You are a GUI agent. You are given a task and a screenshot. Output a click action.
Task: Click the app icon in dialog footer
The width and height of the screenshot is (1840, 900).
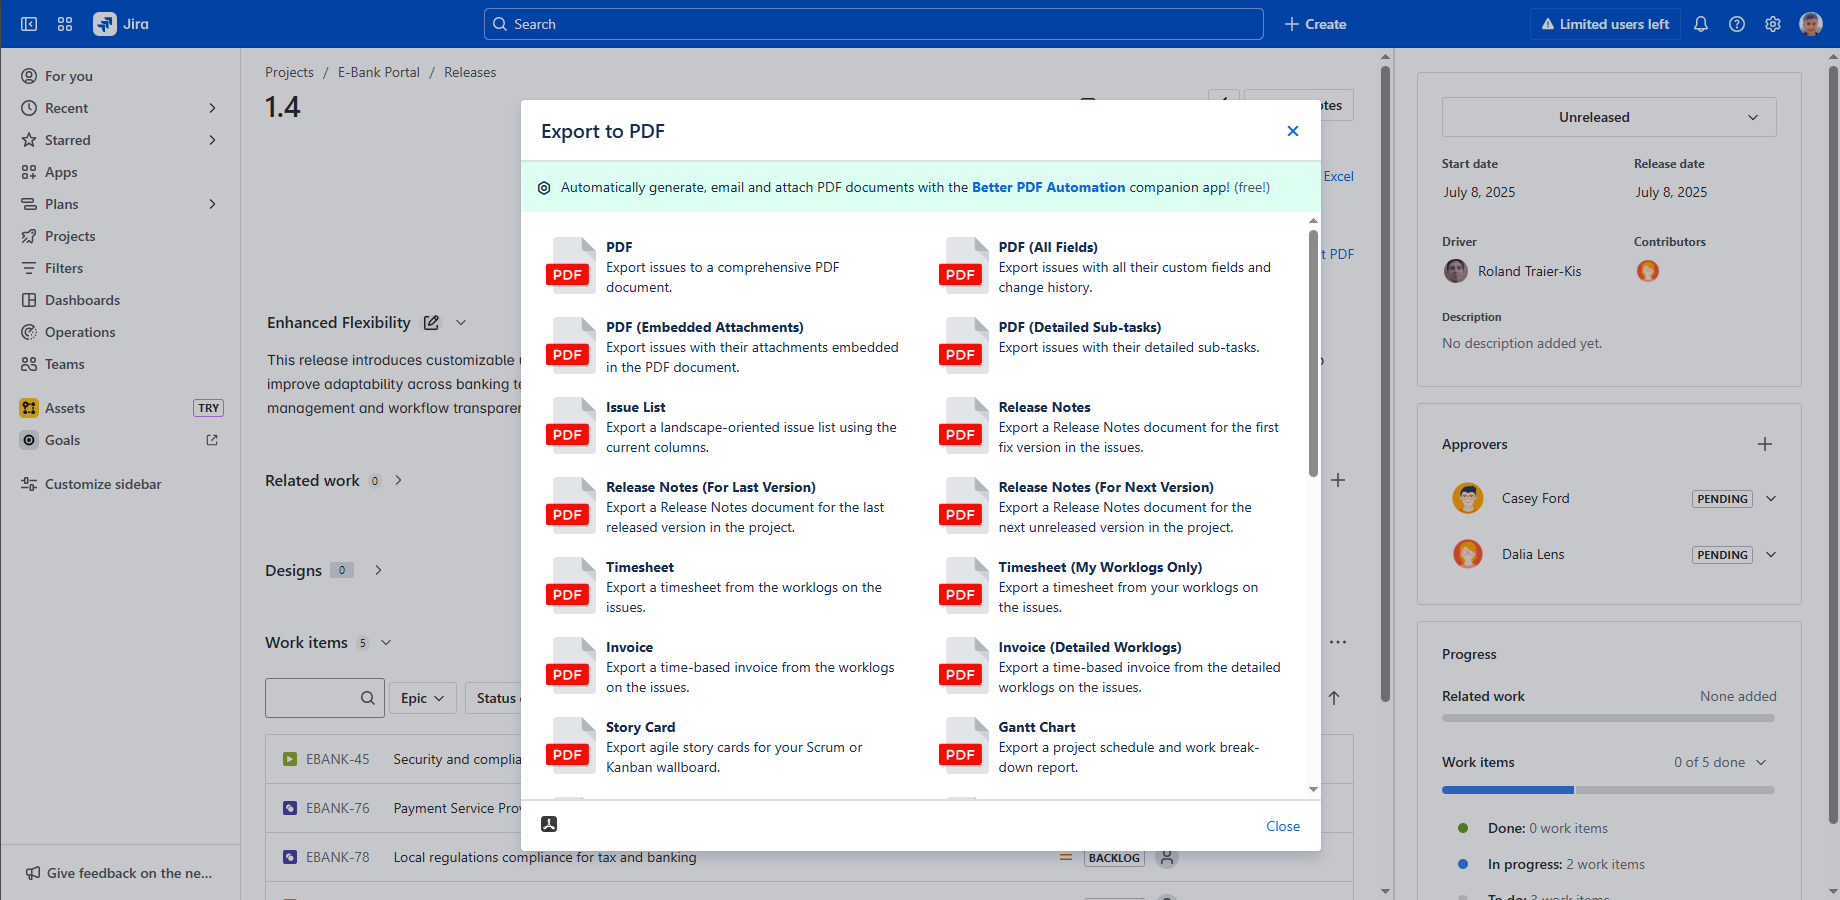(x=549, y=824)
